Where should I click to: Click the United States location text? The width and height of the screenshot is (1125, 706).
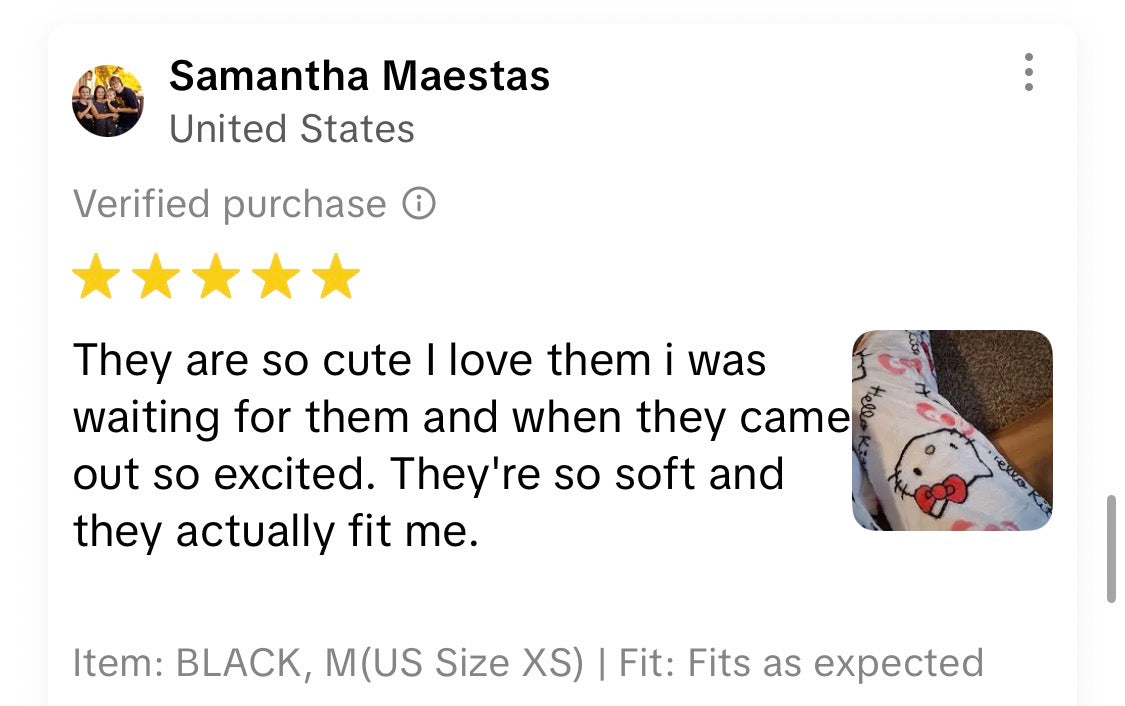point(291,129)
